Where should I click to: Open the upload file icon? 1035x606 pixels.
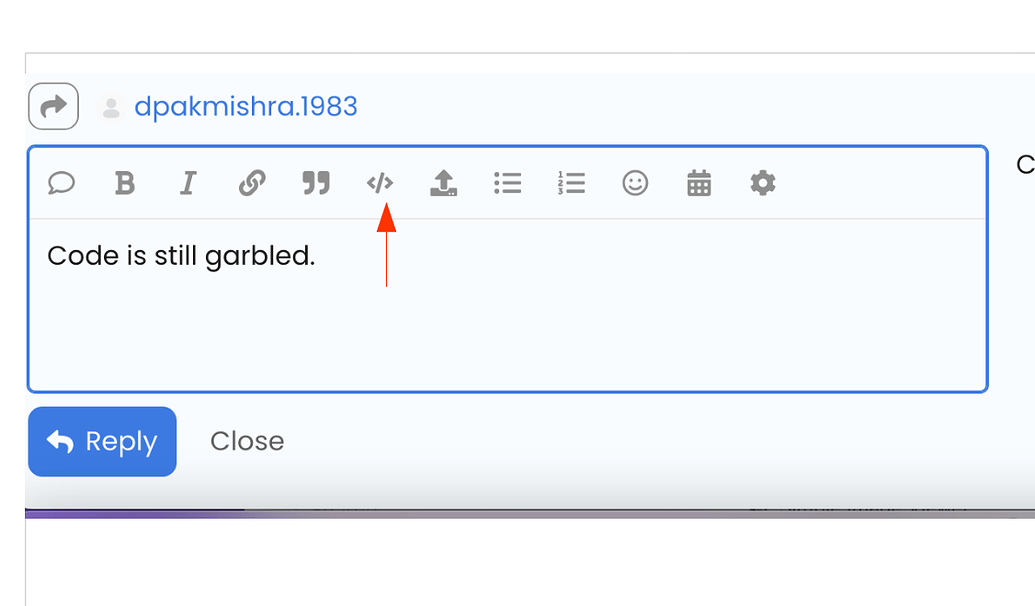pos(444,183)
